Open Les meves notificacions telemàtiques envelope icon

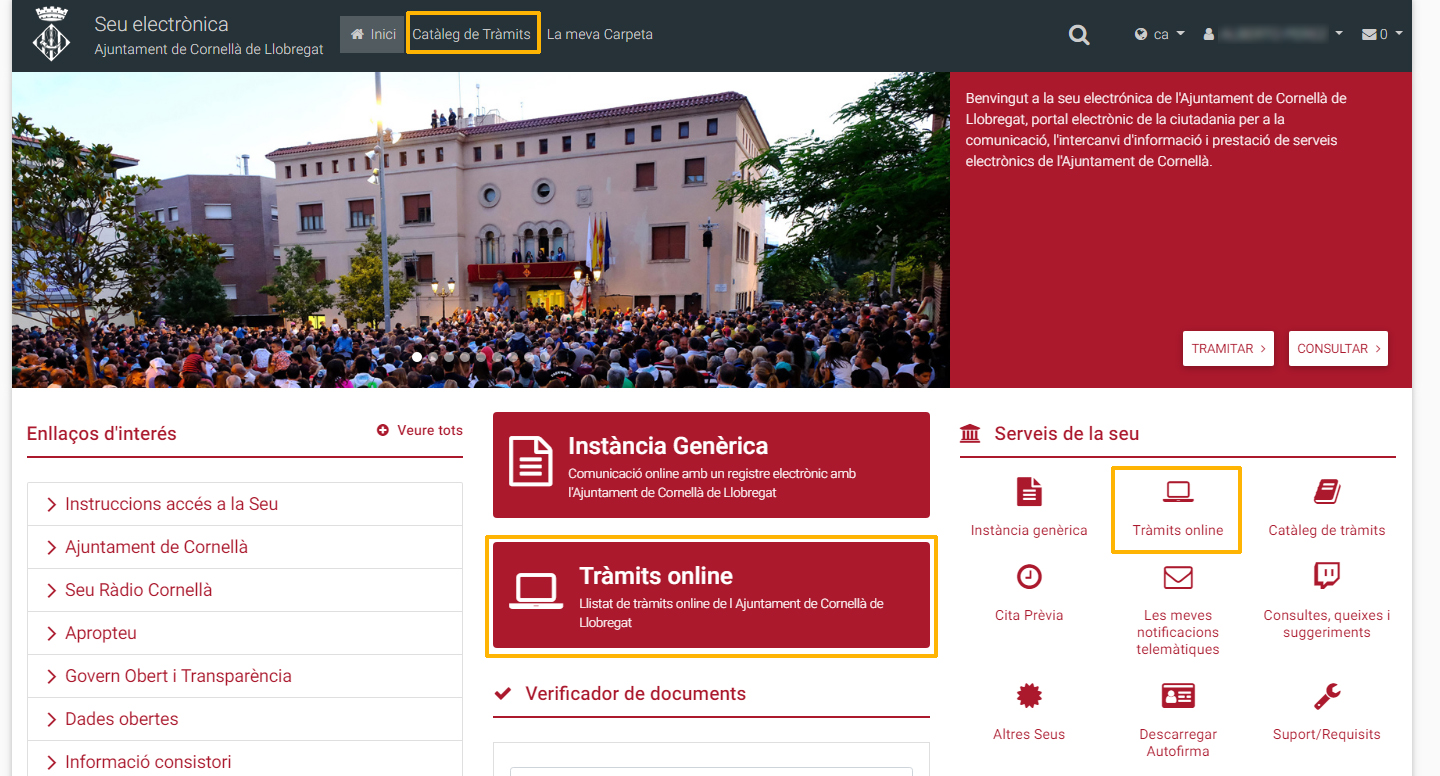pos(1178,577)
